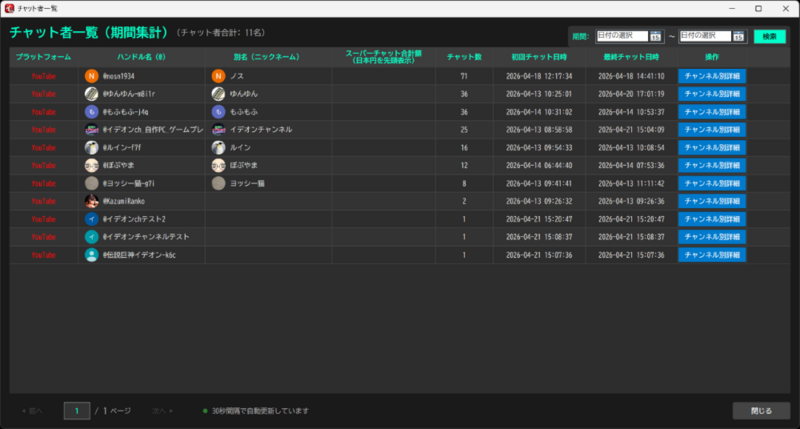Open the end date calendar picker icon

pos(738,36)
